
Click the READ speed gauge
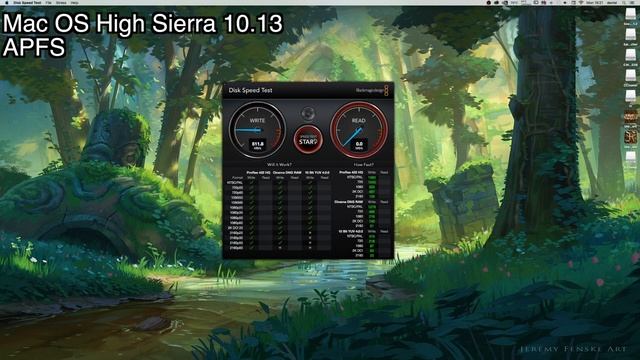(x=359, y=130)
